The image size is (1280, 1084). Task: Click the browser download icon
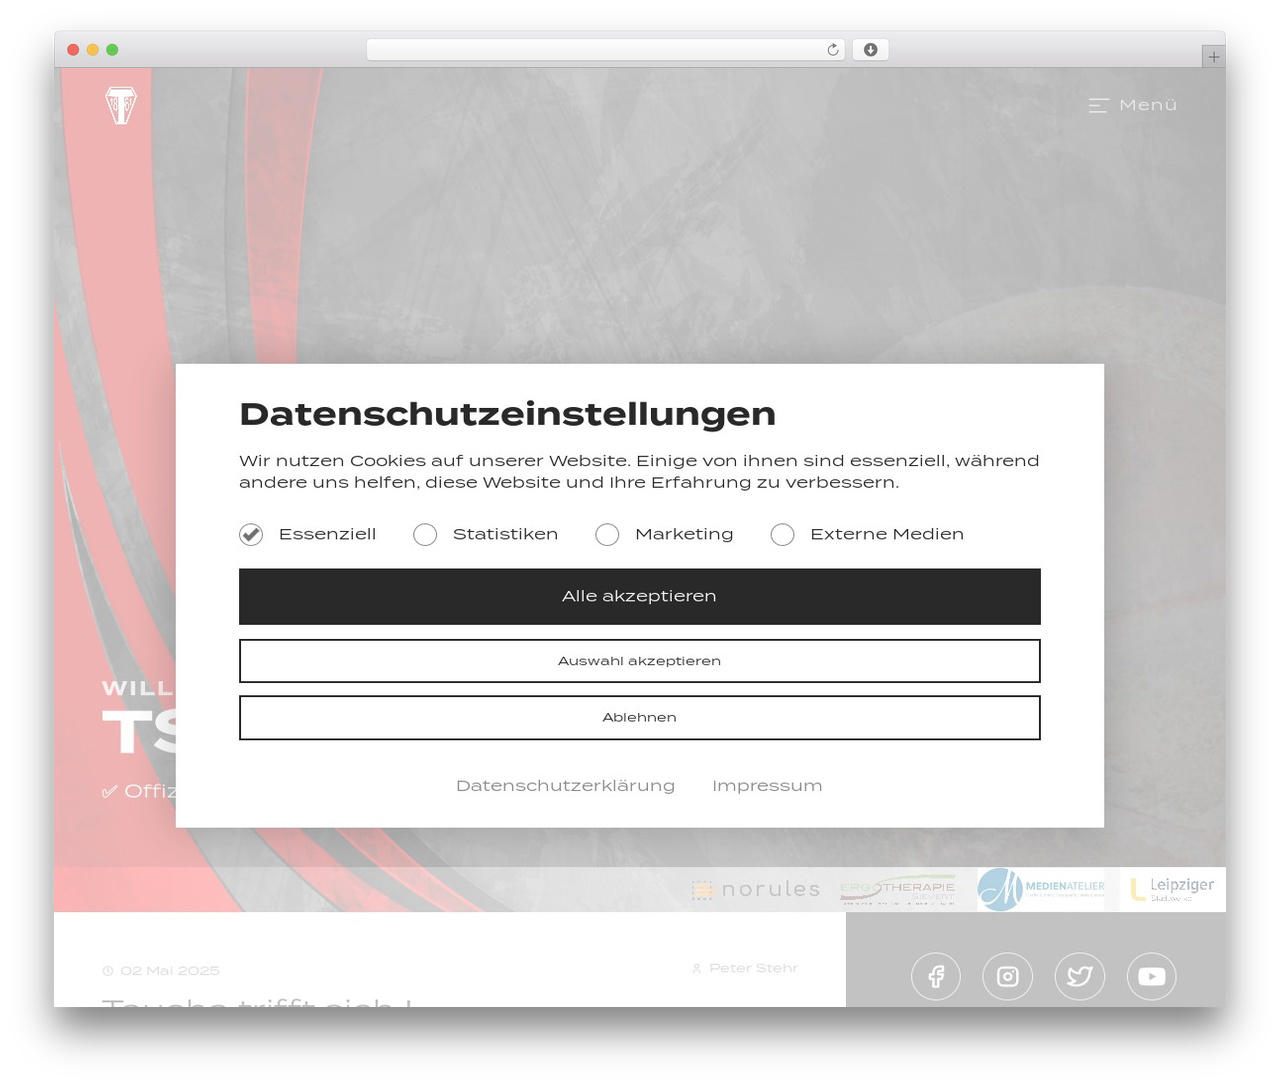[870, 50]
